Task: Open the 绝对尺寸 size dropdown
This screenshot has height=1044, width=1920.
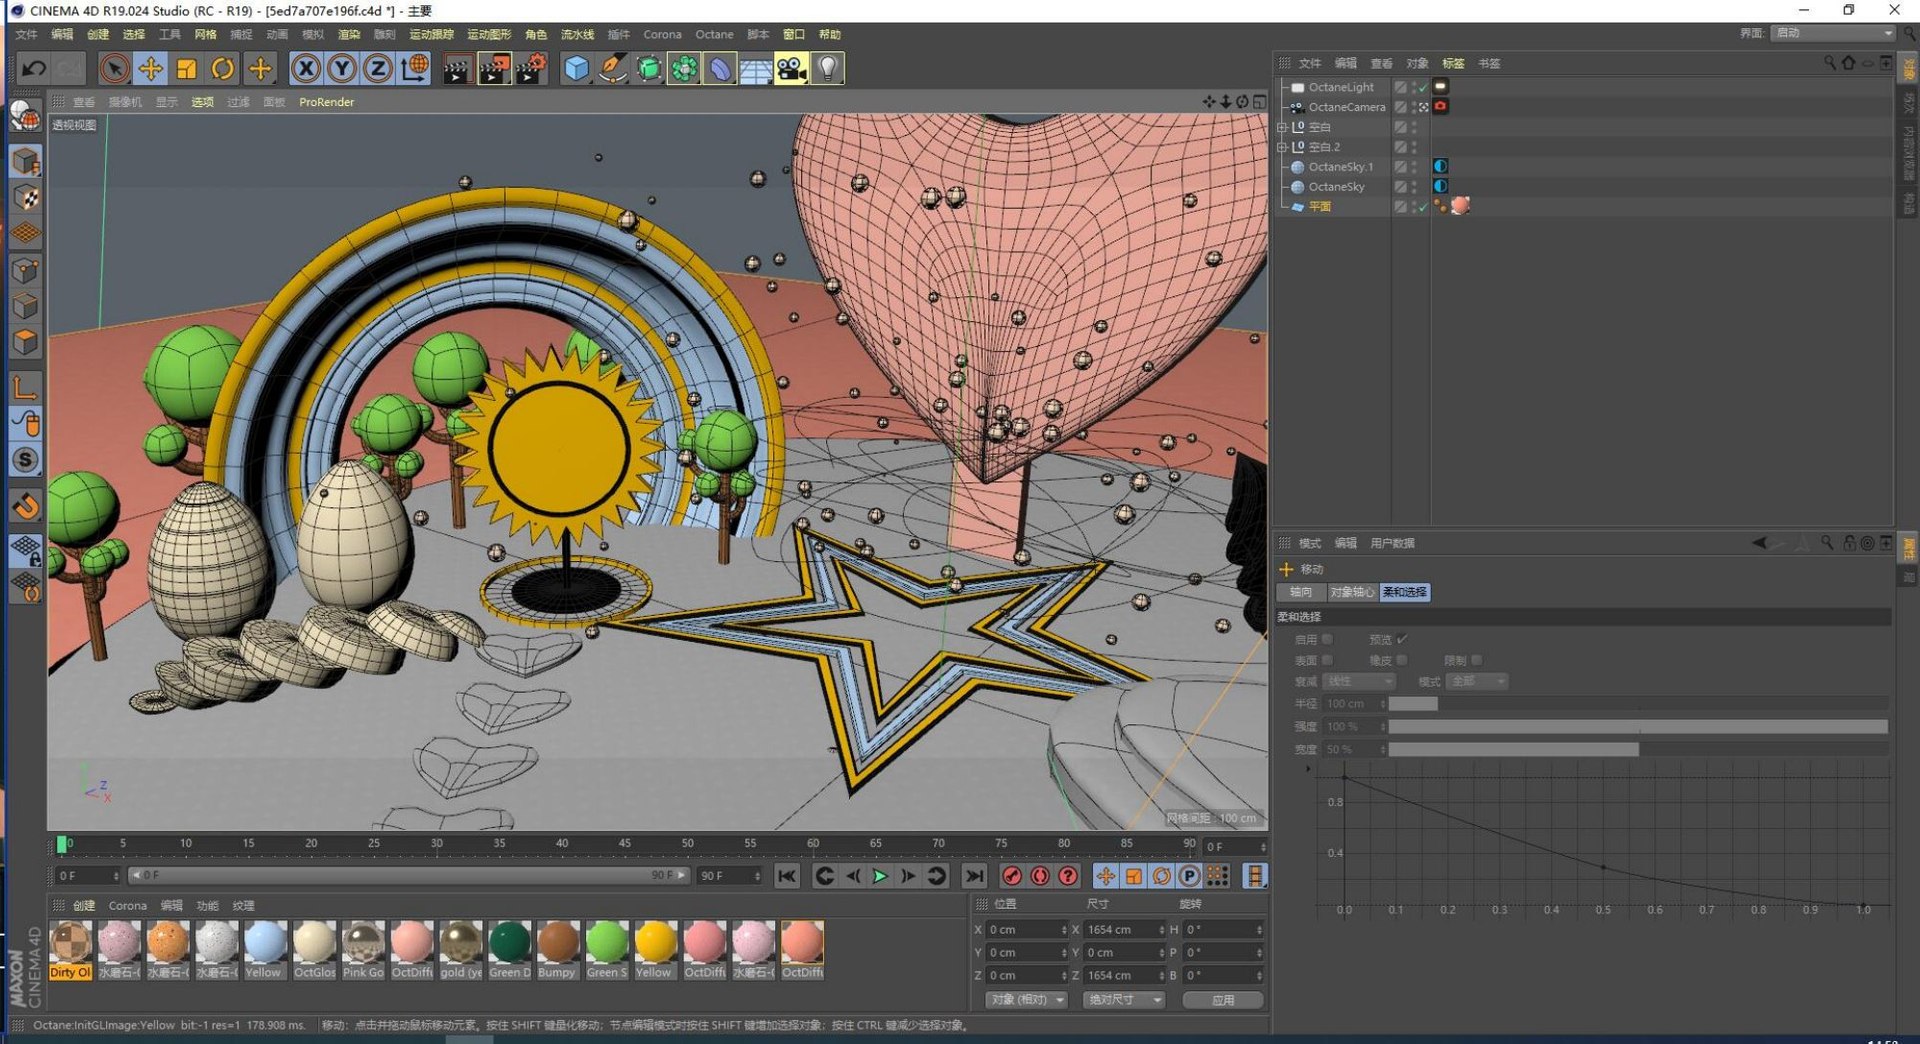Action: tap(1125, 1000)
